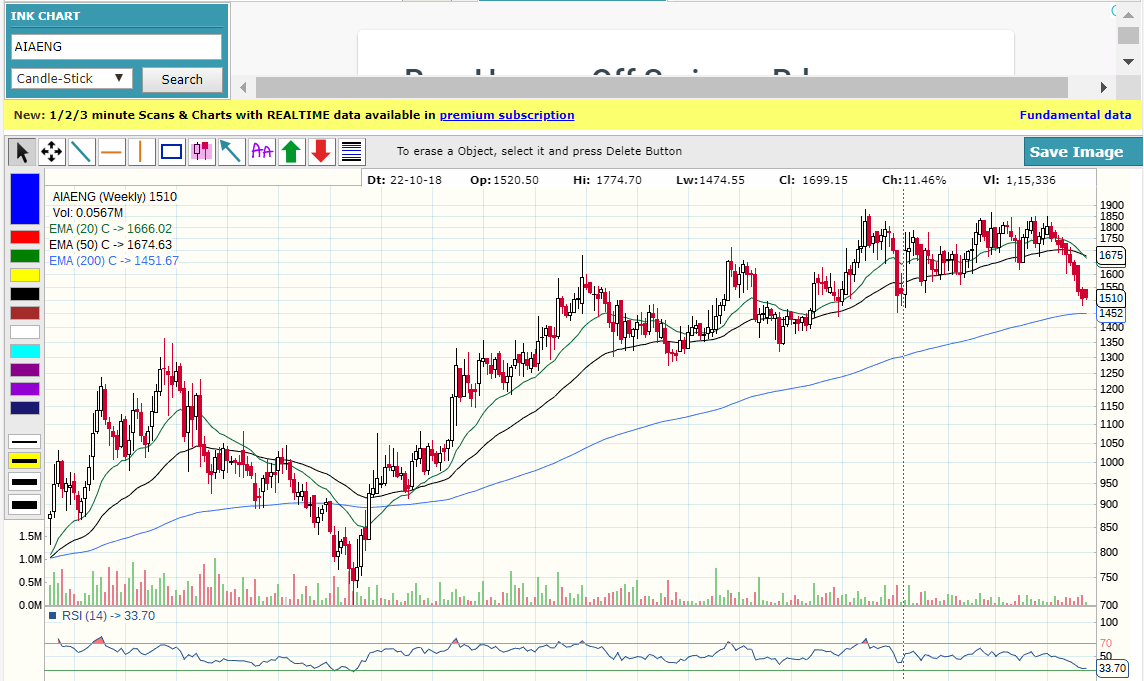Select the stacked parallel lines tool
Screen dimensions: 1144x681
(351, 152)
